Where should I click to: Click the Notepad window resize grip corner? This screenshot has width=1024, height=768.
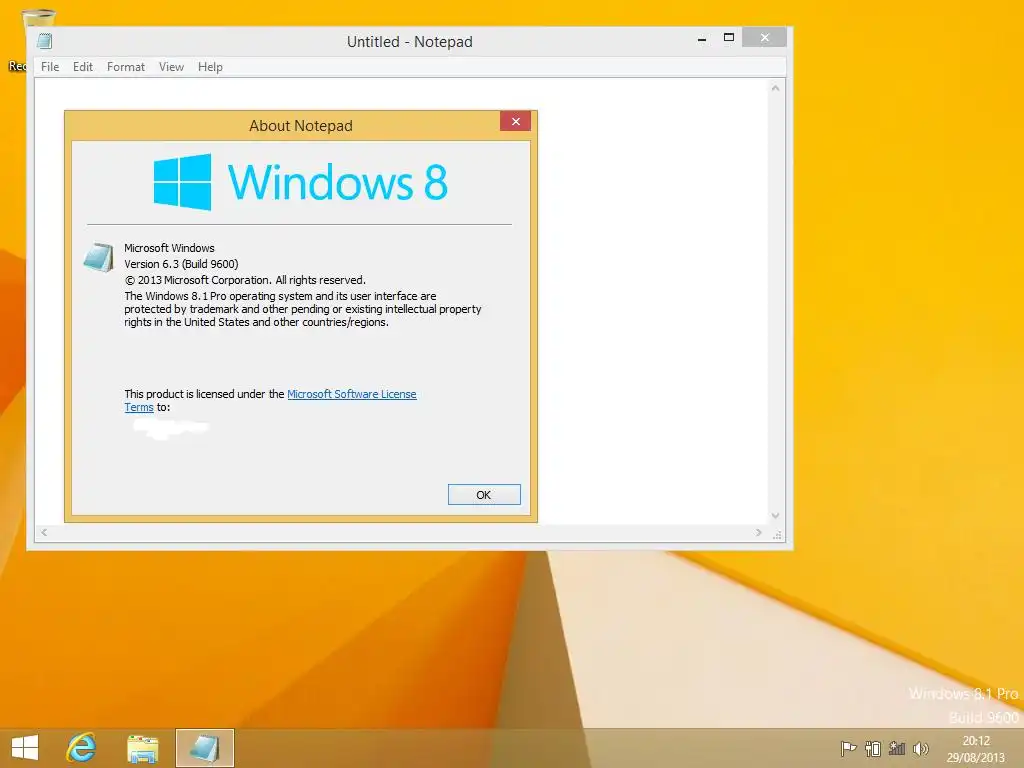coord(776,535)
